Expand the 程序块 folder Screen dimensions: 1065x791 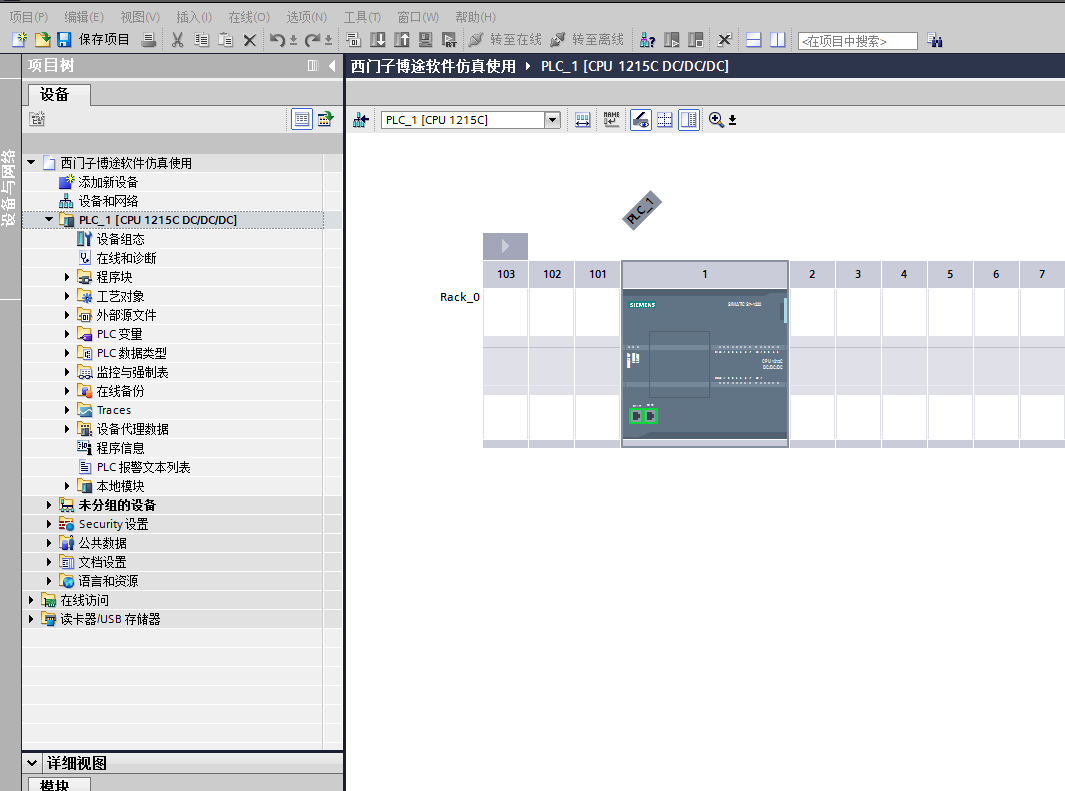(x=67, y=277)
